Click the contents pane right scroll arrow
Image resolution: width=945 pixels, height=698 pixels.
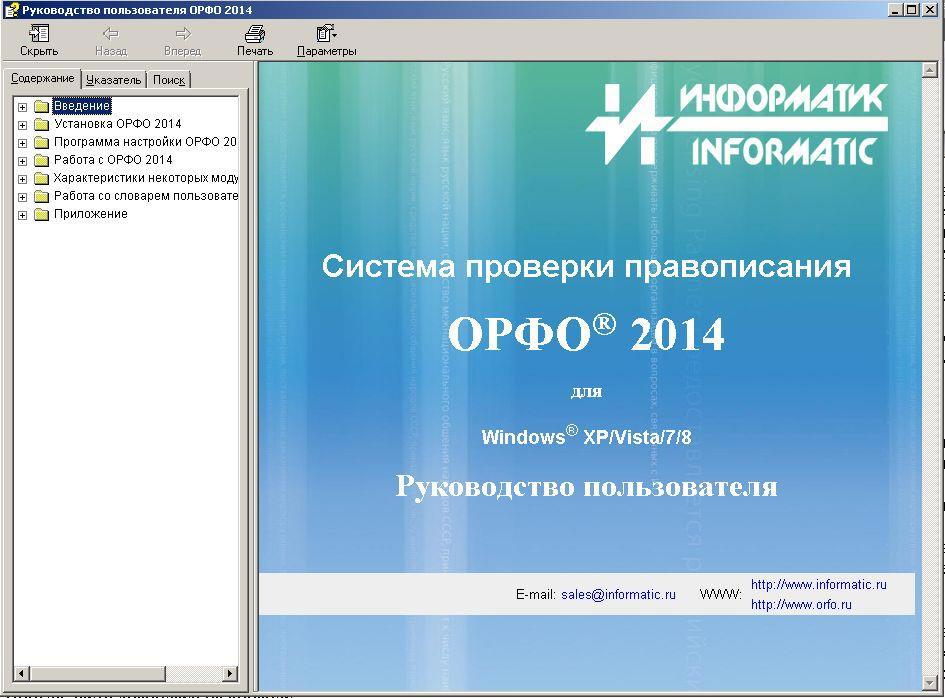[230, 673]
